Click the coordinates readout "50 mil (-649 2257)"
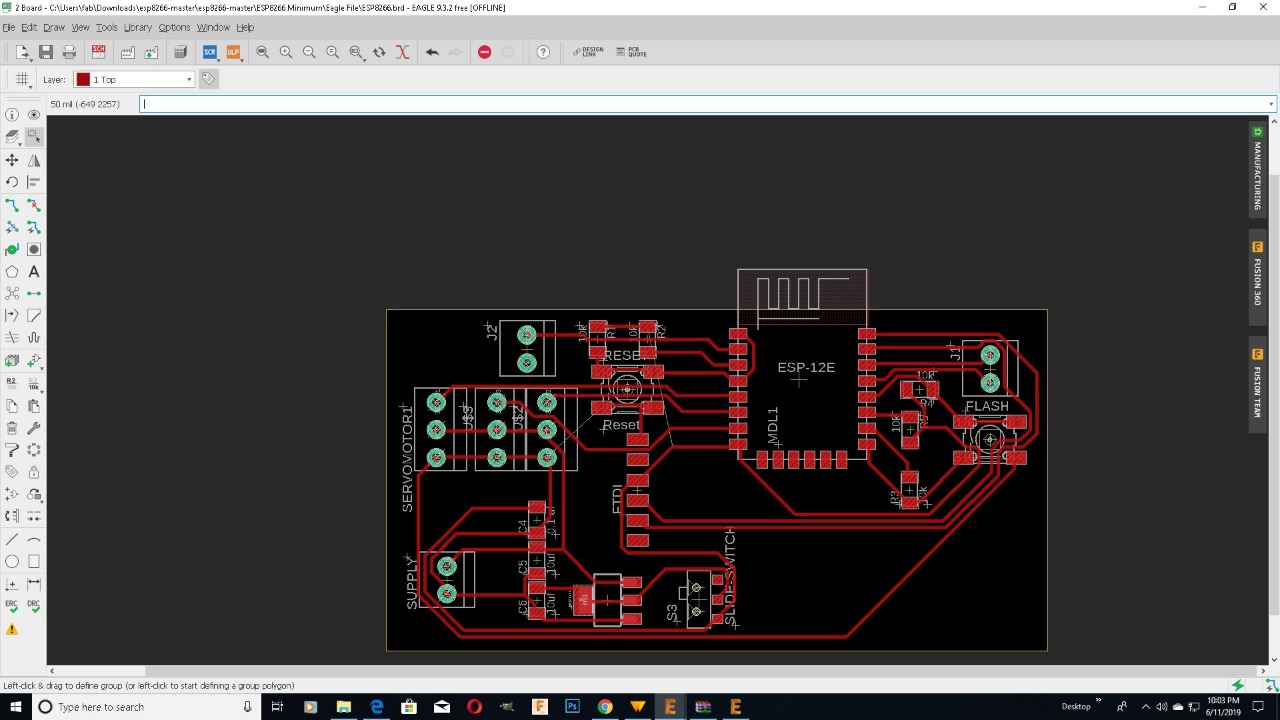Screen dimensions: 1280x720 pos(85,104)
